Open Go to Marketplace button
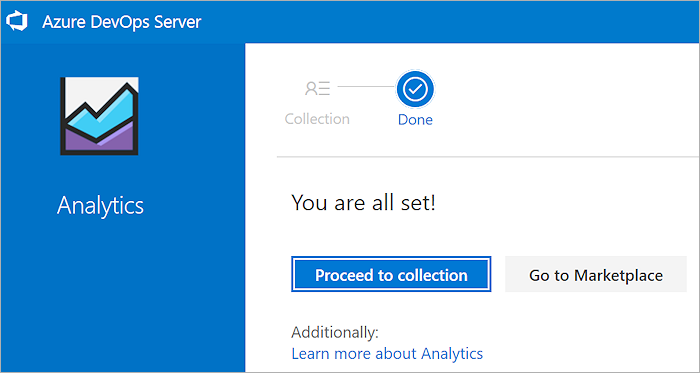Screen dimensions: 700x373 pyautogui.click(x=596, y=274)
